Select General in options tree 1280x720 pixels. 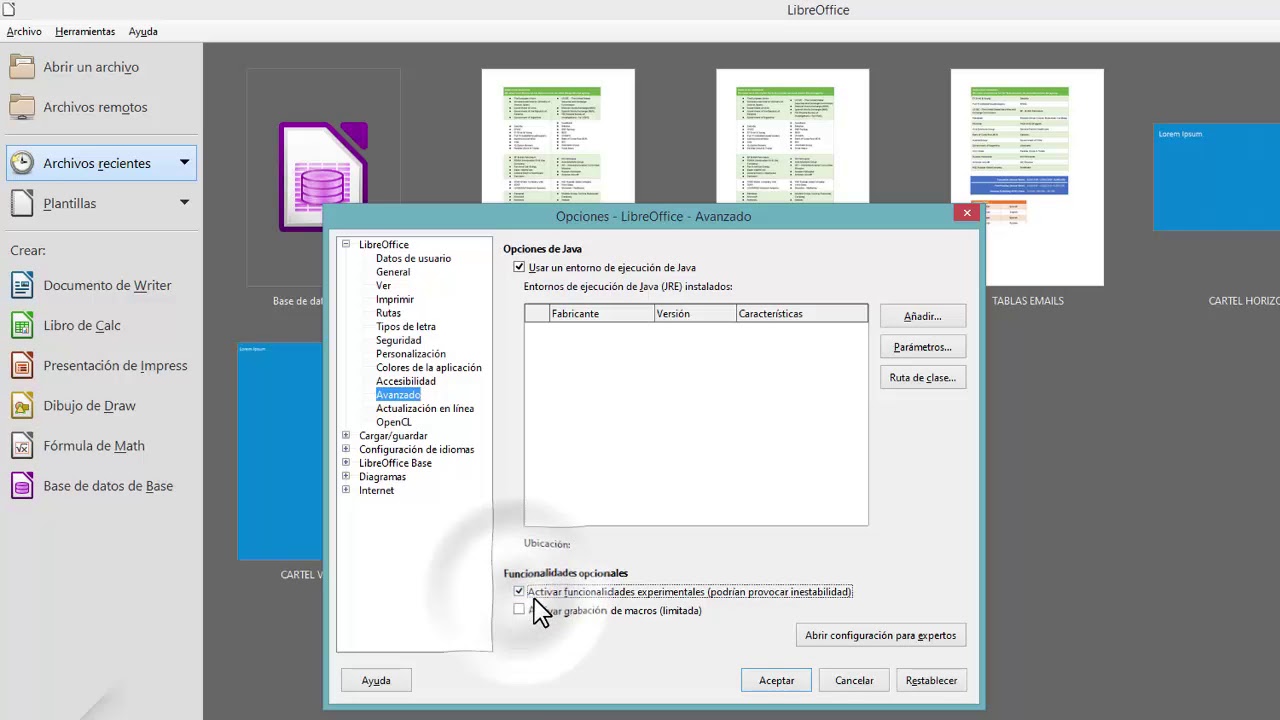(393, 272)
